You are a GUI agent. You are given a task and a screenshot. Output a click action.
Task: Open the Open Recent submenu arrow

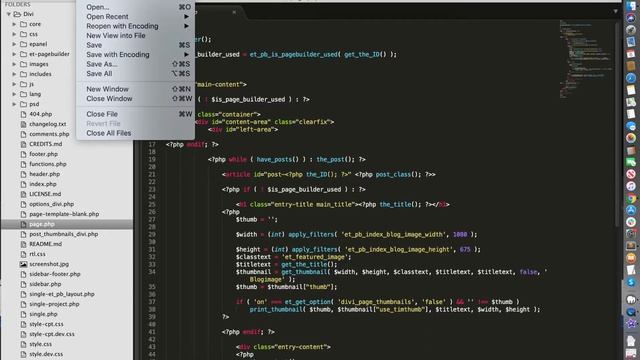[186, 17]
